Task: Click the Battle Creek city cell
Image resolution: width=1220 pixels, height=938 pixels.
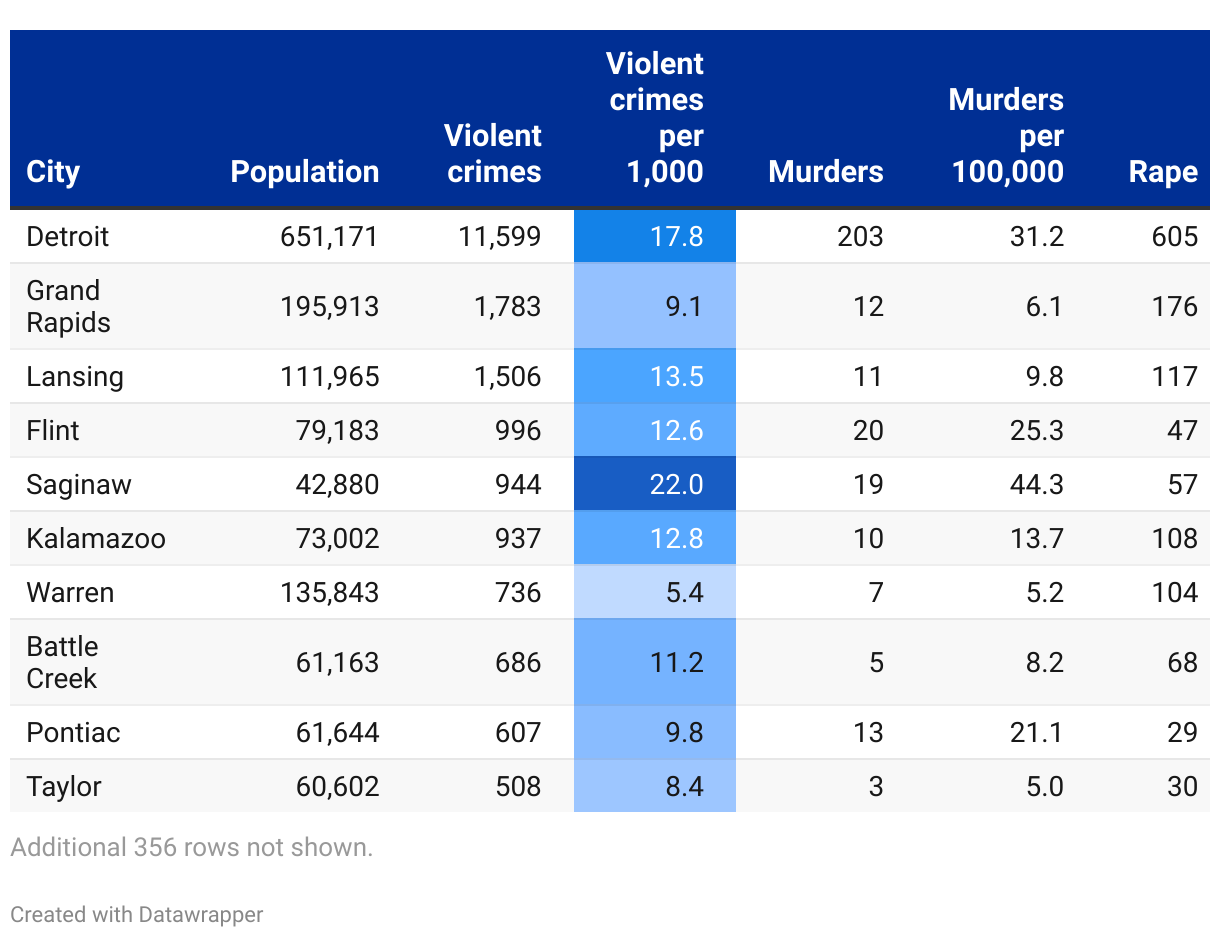Action: tap(62, 663)
